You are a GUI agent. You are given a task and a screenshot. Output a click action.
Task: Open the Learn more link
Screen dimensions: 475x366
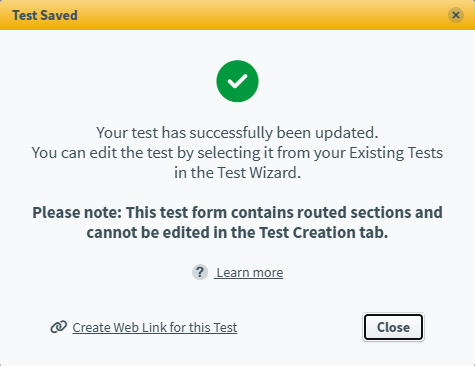click(249, 273)
